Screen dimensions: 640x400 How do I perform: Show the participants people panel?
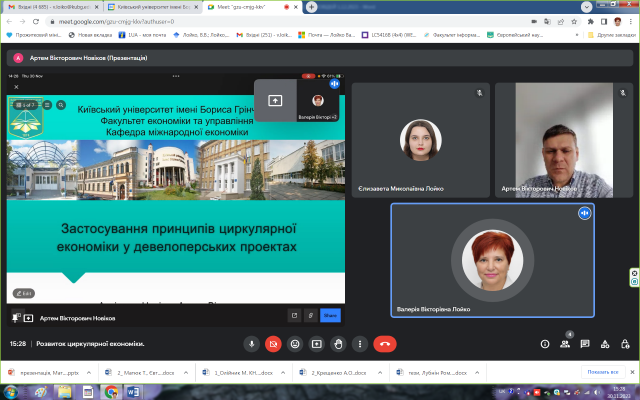point(565,343)
